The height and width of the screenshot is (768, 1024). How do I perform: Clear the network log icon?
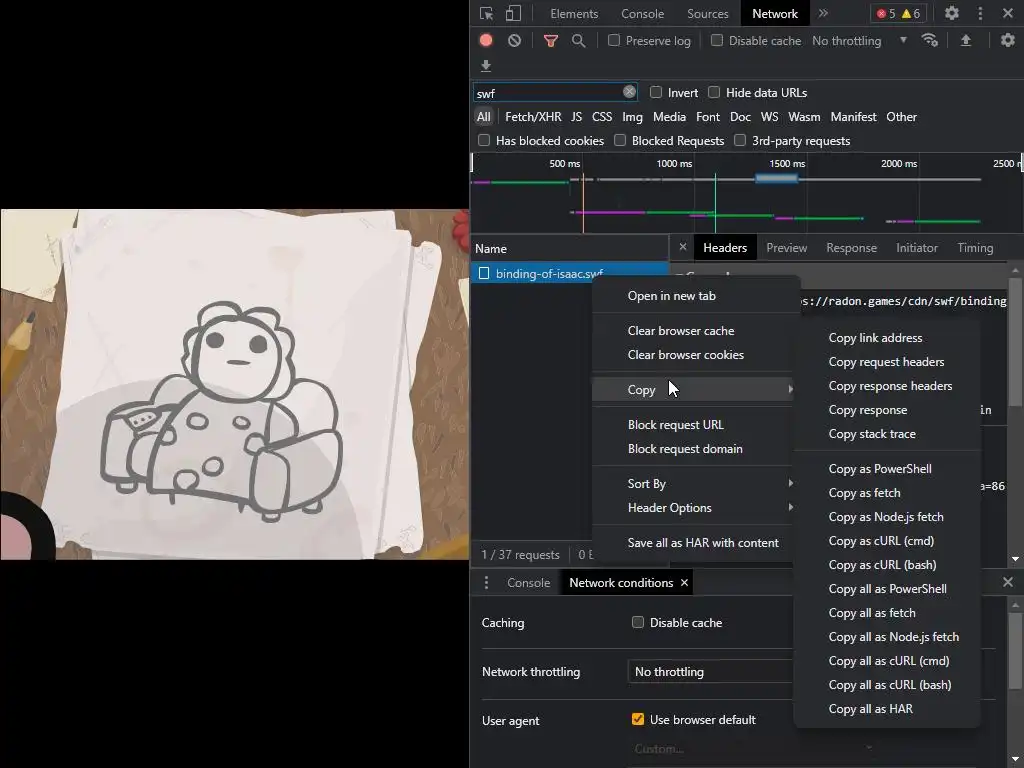tap(515, 40)
